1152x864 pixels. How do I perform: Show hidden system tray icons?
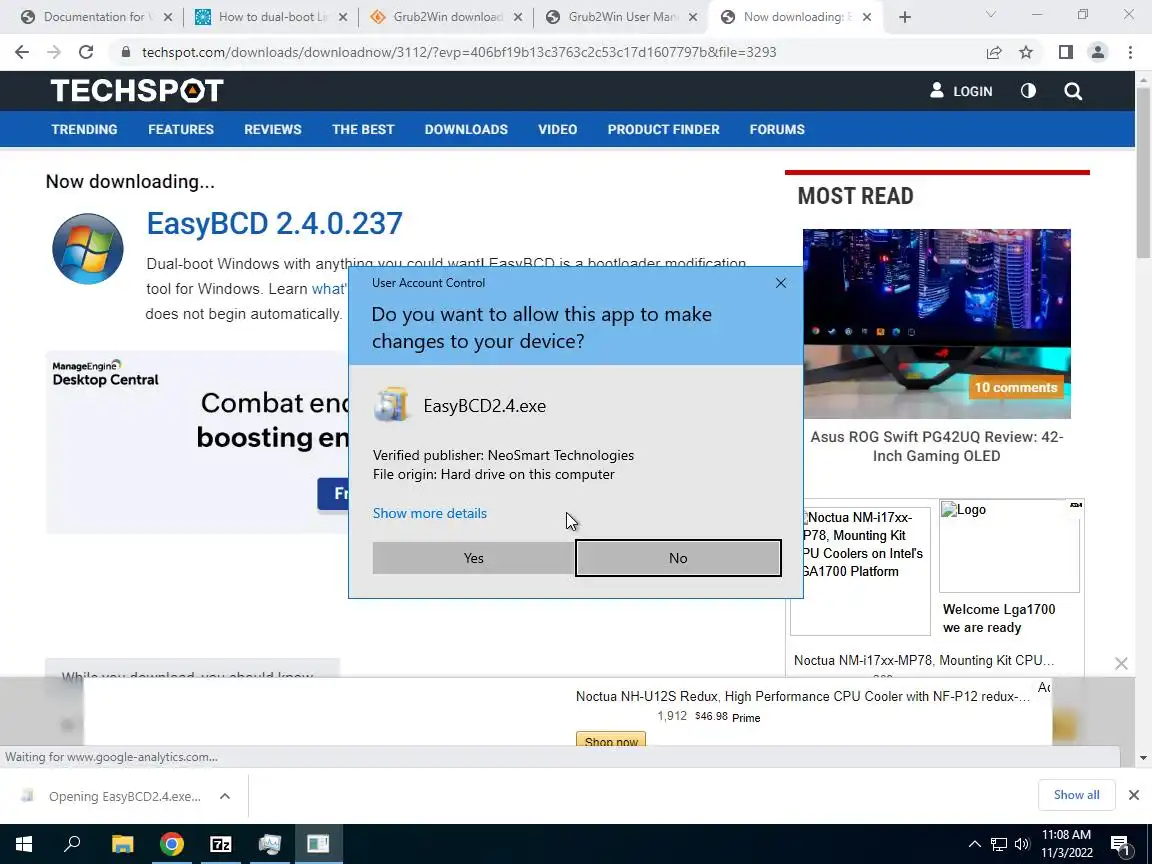pyautogui.click(x=974, y=844)
